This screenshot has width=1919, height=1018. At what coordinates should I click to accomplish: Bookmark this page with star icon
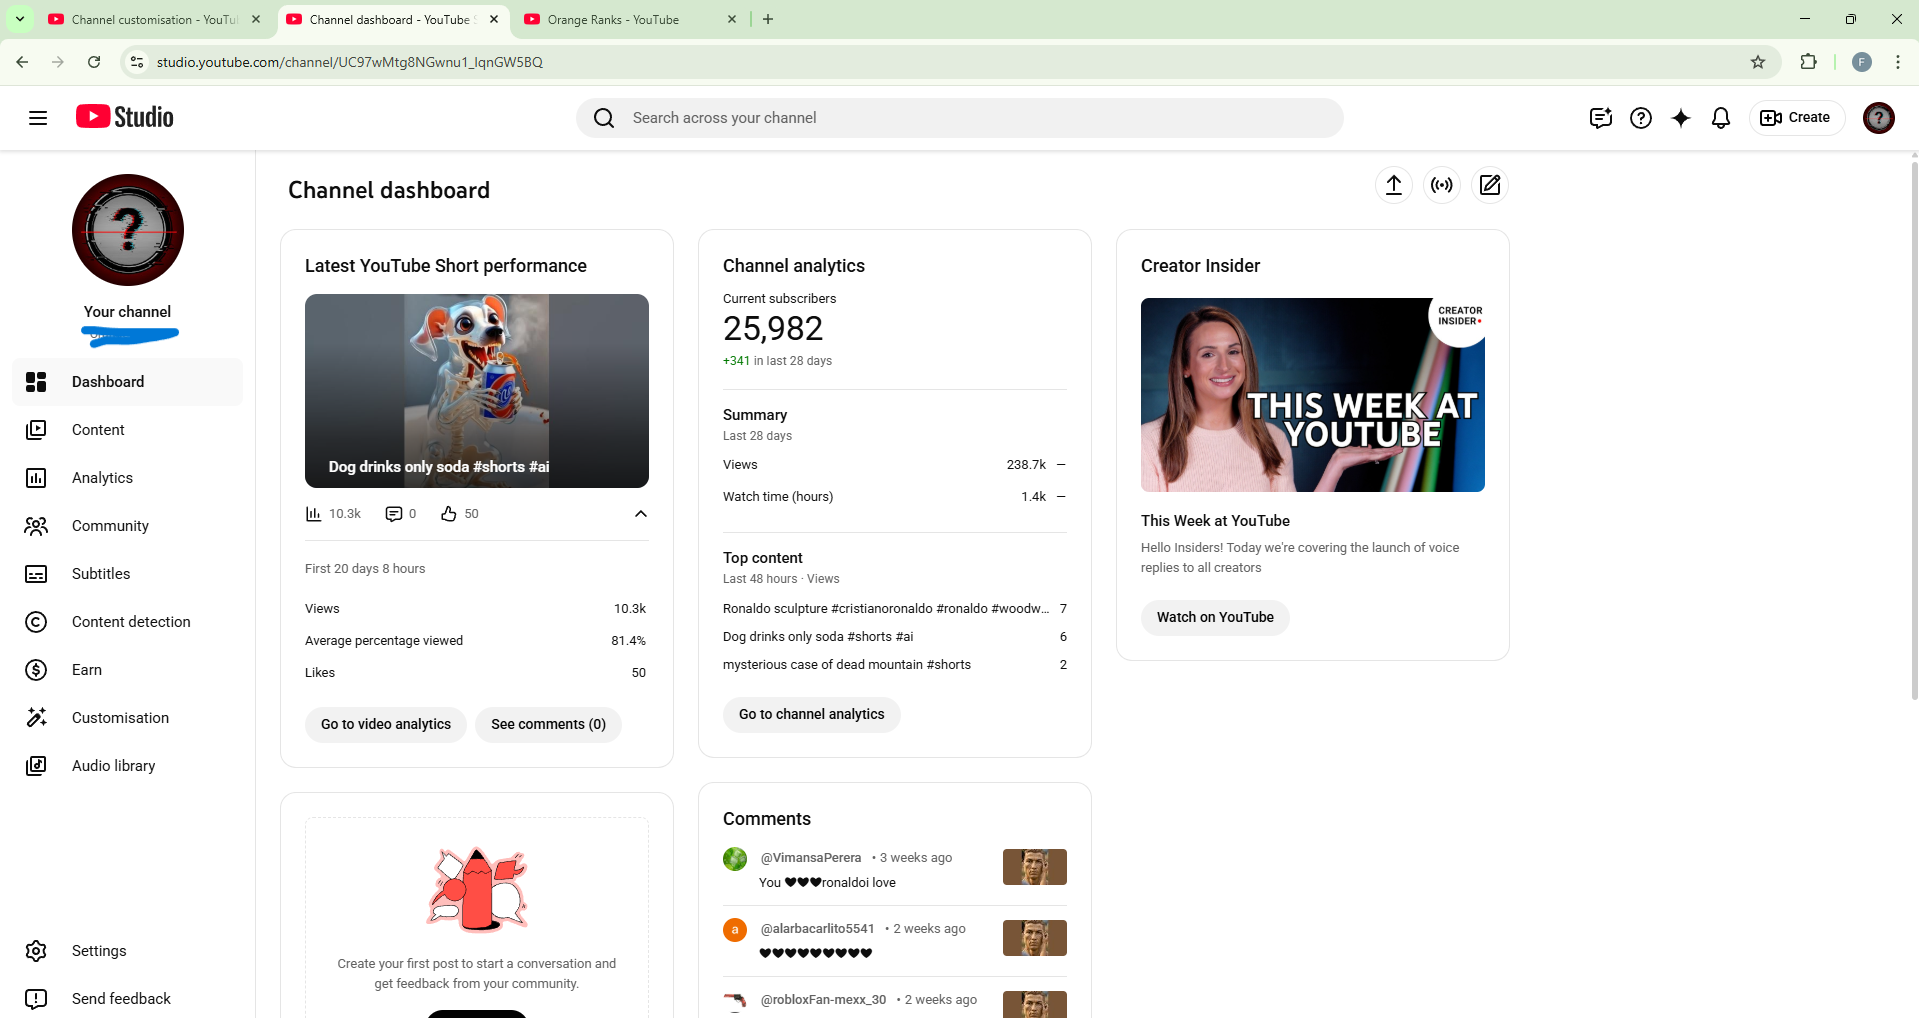pos(1757,62)
